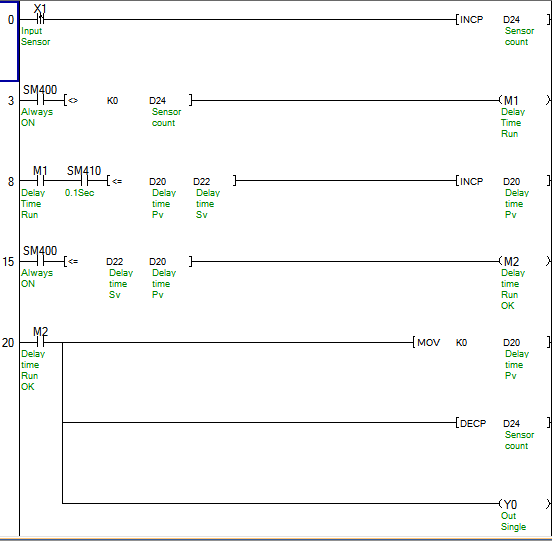Select the step number 0 cell
552x541 pixels.
[x=9, y=41]
